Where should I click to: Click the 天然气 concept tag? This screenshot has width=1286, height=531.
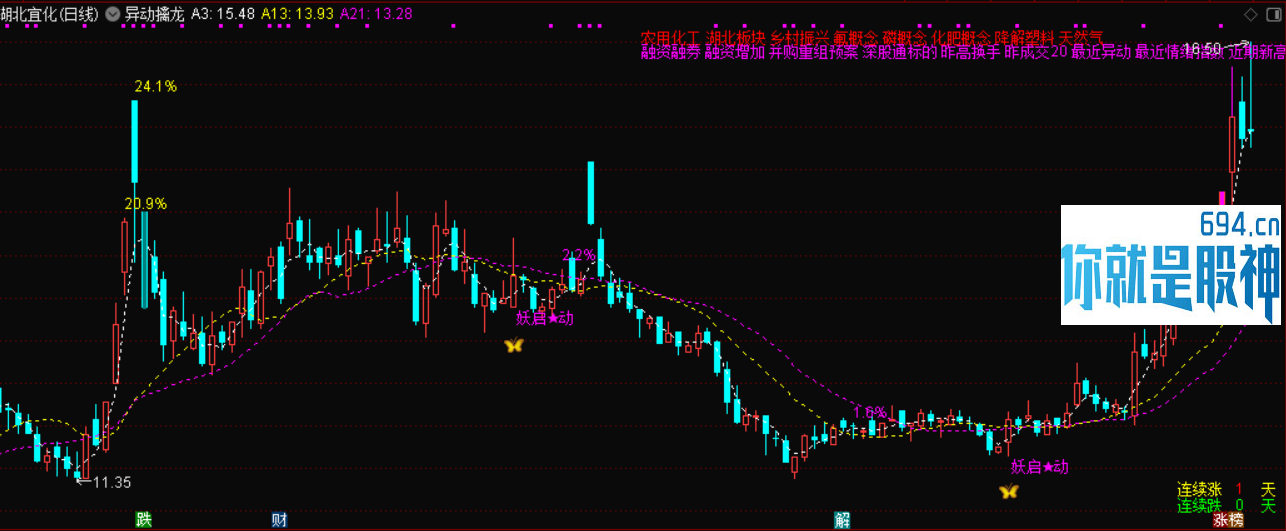[x=1082, y=38]
